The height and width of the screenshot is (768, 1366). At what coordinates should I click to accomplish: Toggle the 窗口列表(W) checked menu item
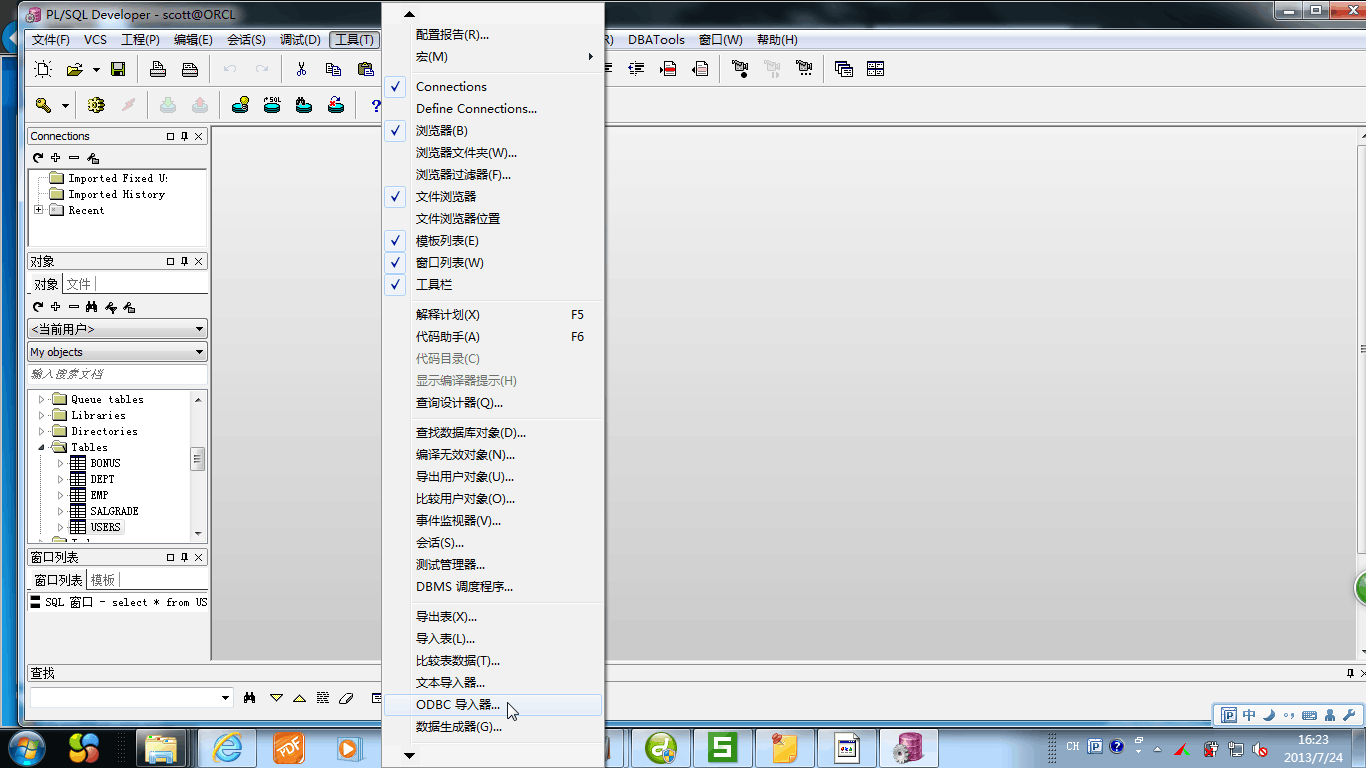click(494, 263)
